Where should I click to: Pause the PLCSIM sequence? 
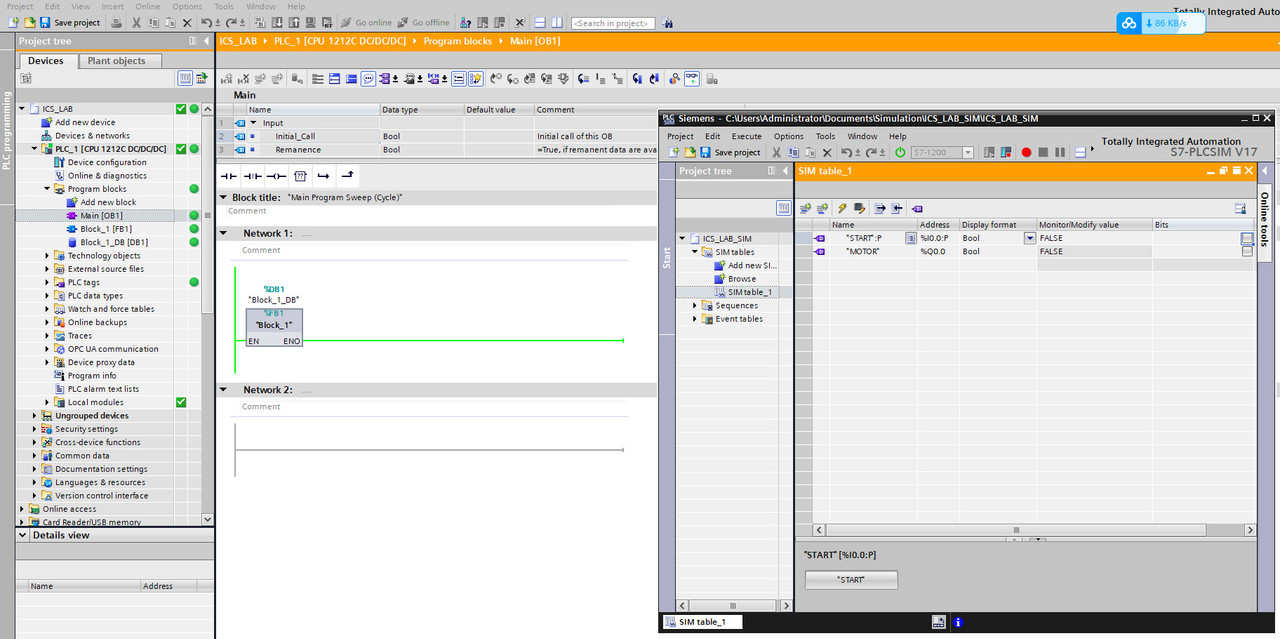tap(1060, 152)
